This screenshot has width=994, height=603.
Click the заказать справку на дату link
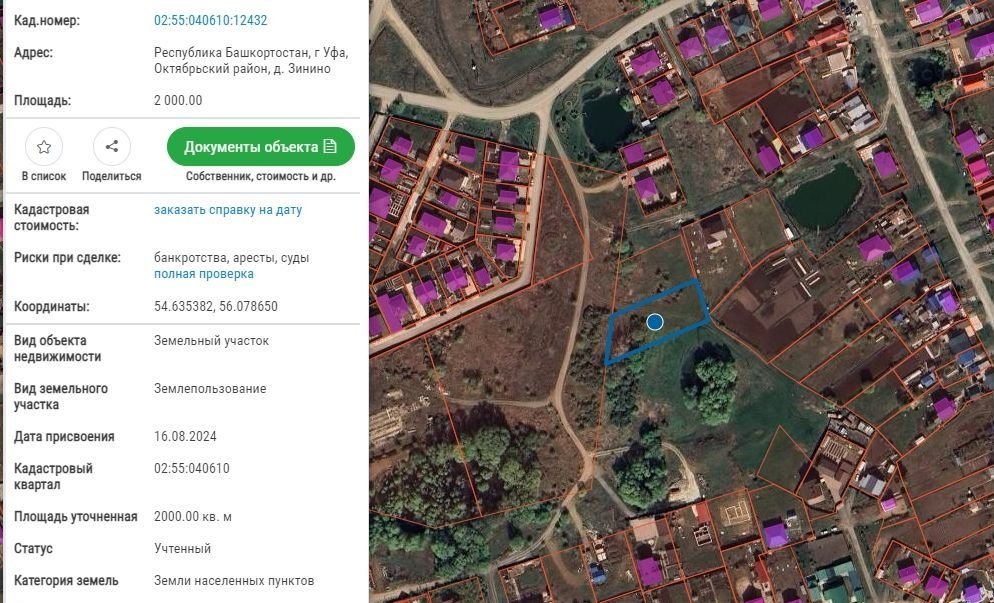(x=228, y=210)
